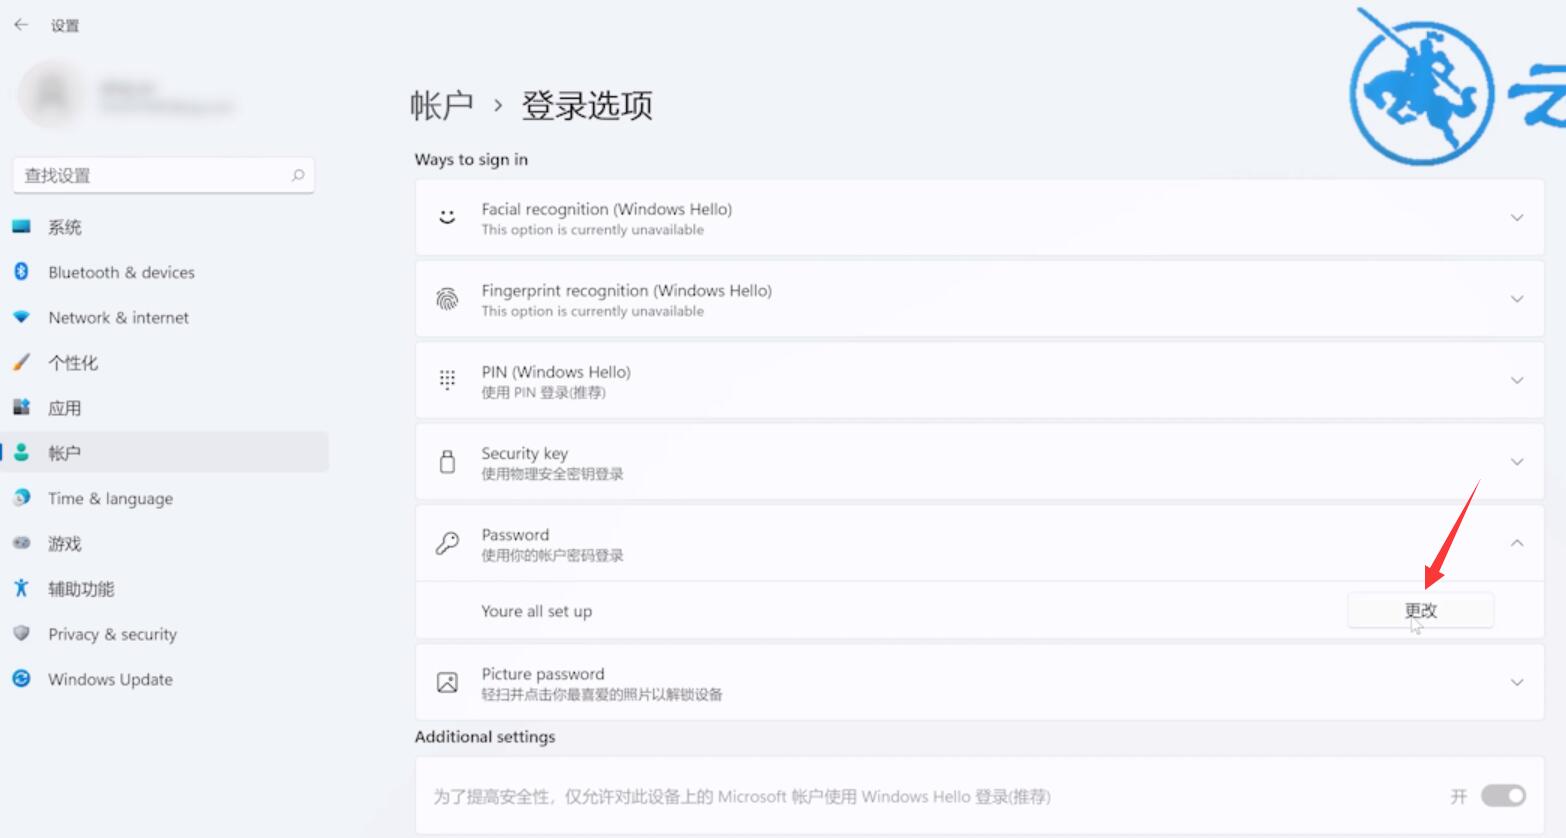Click the Facial recognition smiley icon

point(447,217)
